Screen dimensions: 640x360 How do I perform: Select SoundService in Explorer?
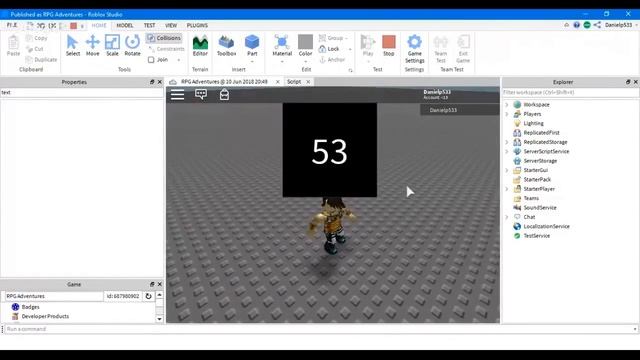pos(540,208)
